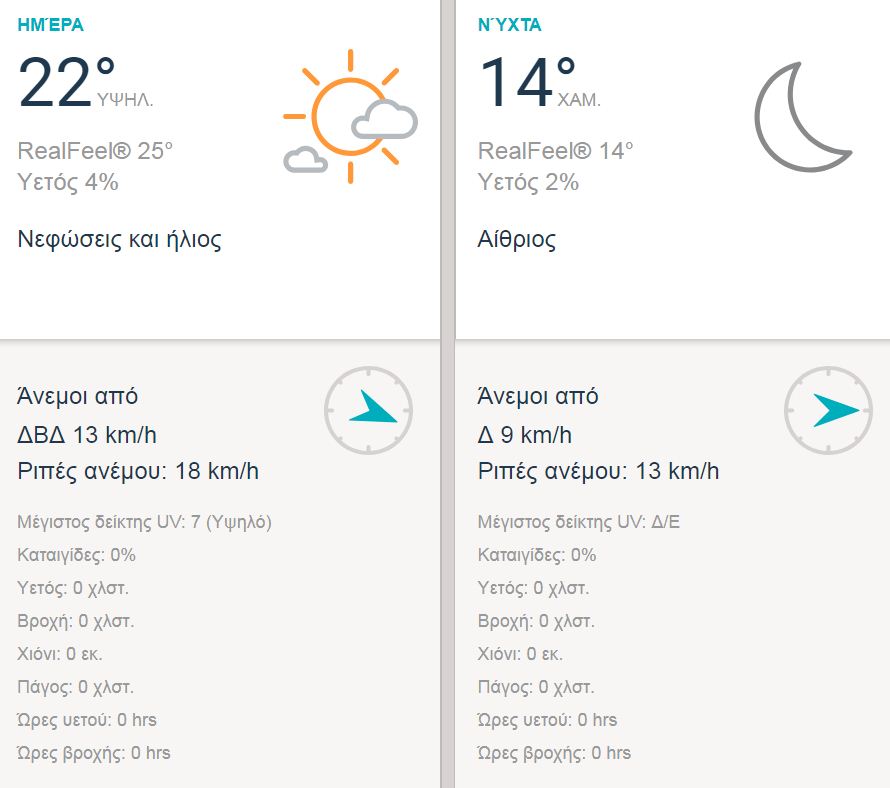This screenshot has width=890, height=788.
Task: Click the daytime wind direction compass
Action: point(368,409)
